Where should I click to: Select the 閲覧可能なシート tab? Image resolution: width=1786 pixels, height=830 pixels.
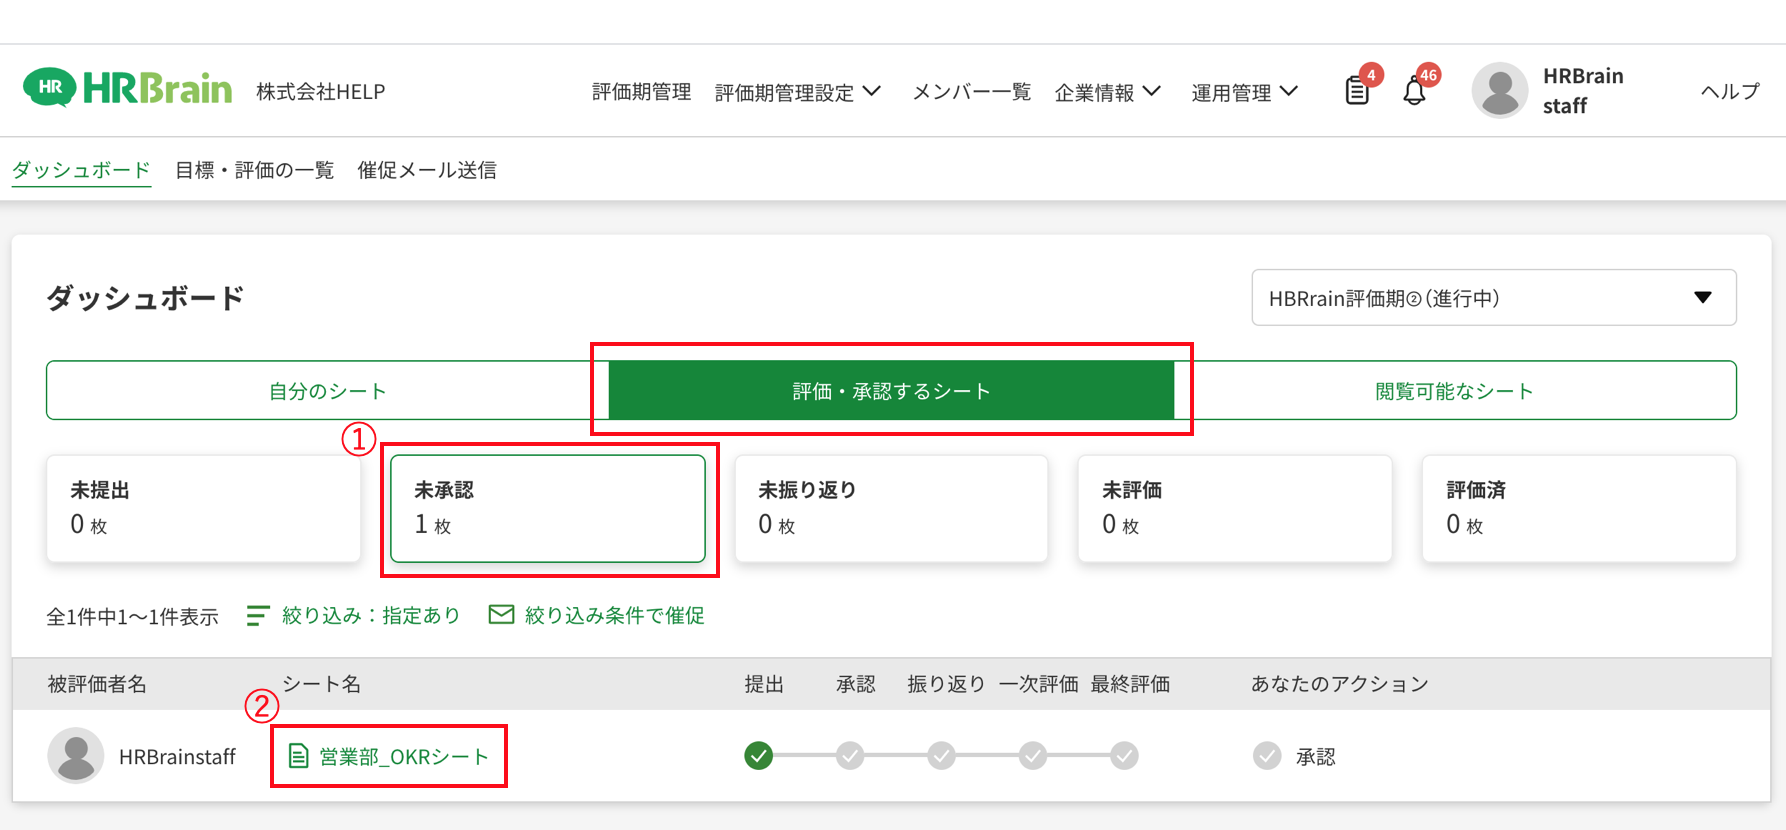pyautogui.click(x=1455, y=391)
